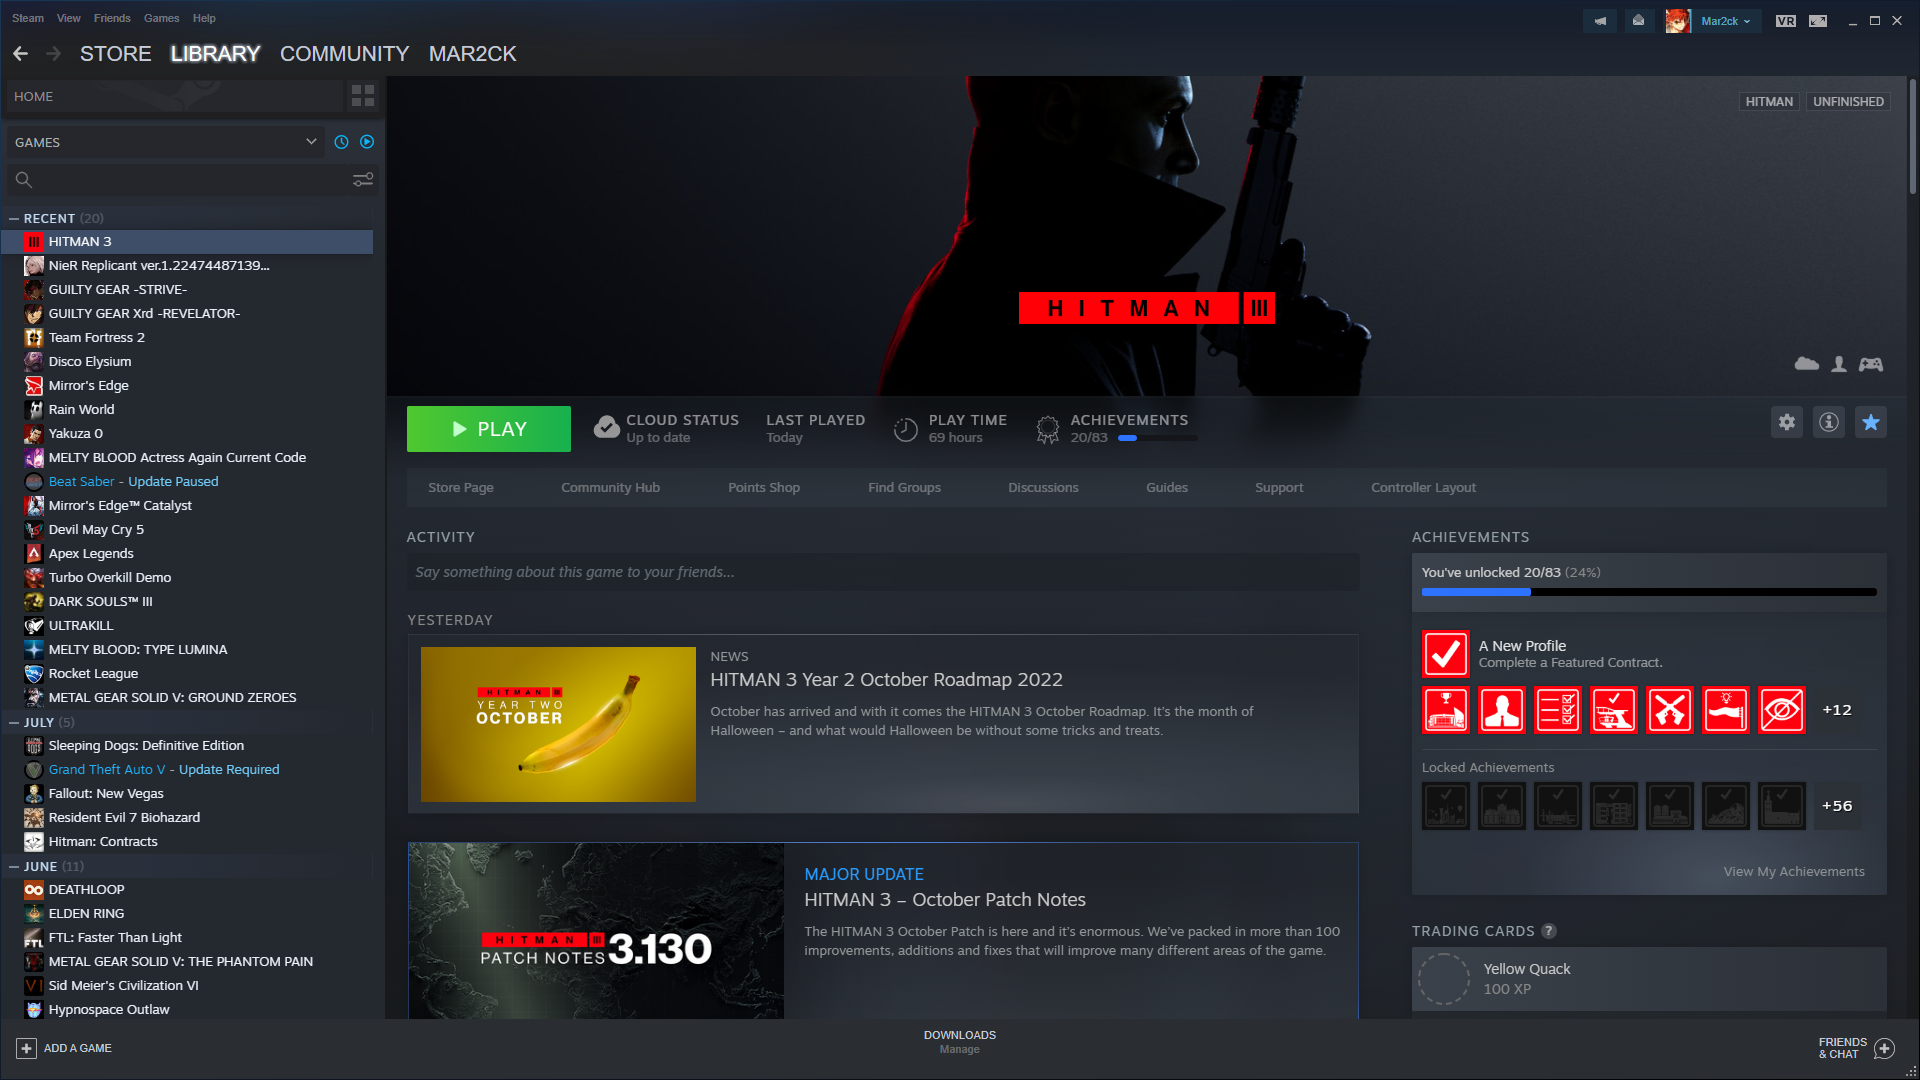Open the Community Hub link
This screenshot has height=1080, width=1920.
tap(610, 488)
